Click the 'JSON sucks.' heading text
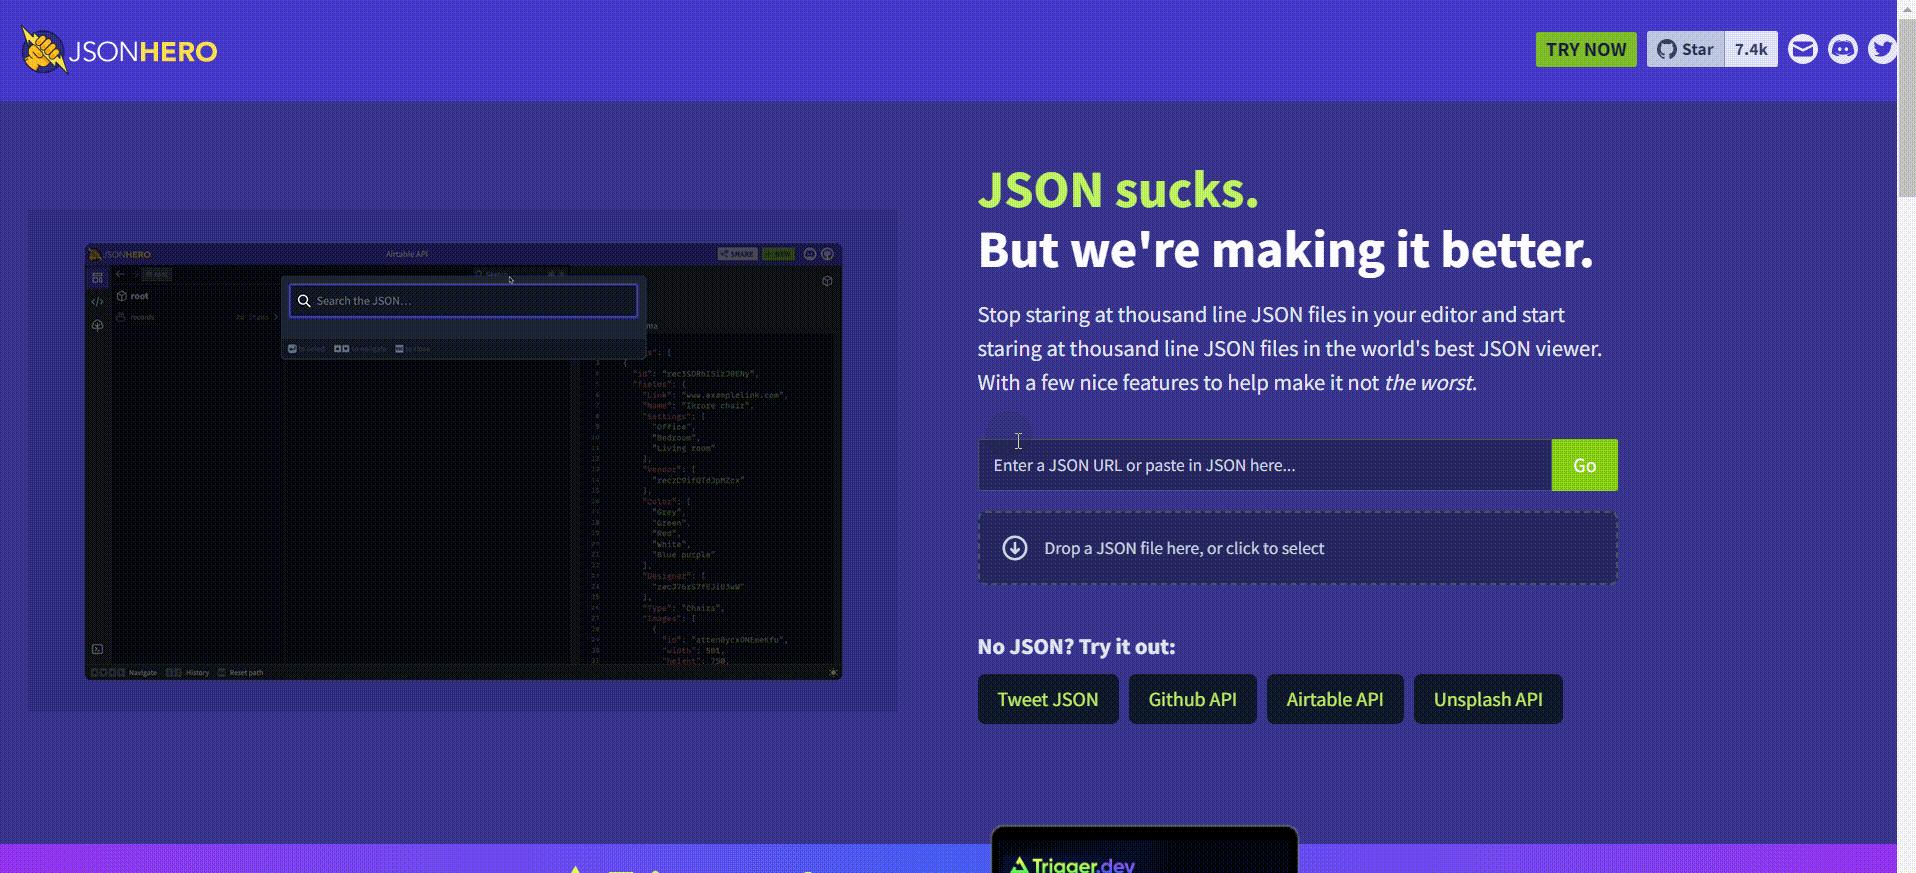The width and height of the screenshot is (1916, 873). (x=1118, y=189)
